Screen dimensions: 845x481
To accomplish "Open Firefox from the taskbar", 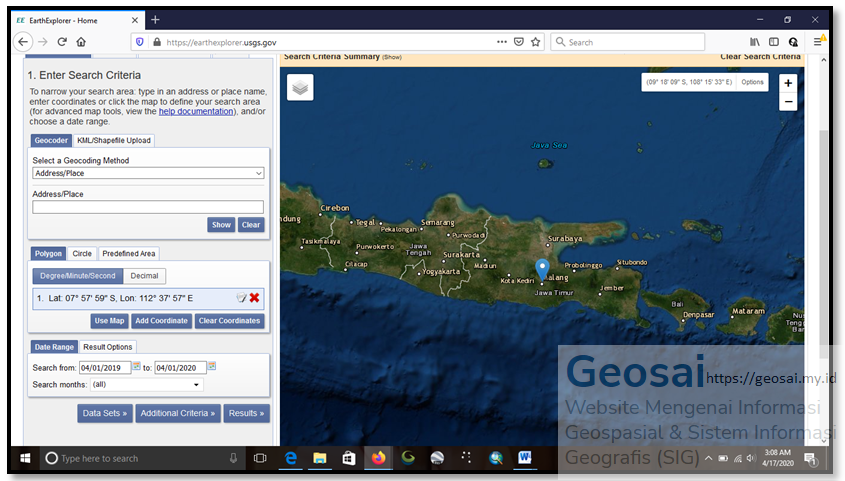I will 378,458.
